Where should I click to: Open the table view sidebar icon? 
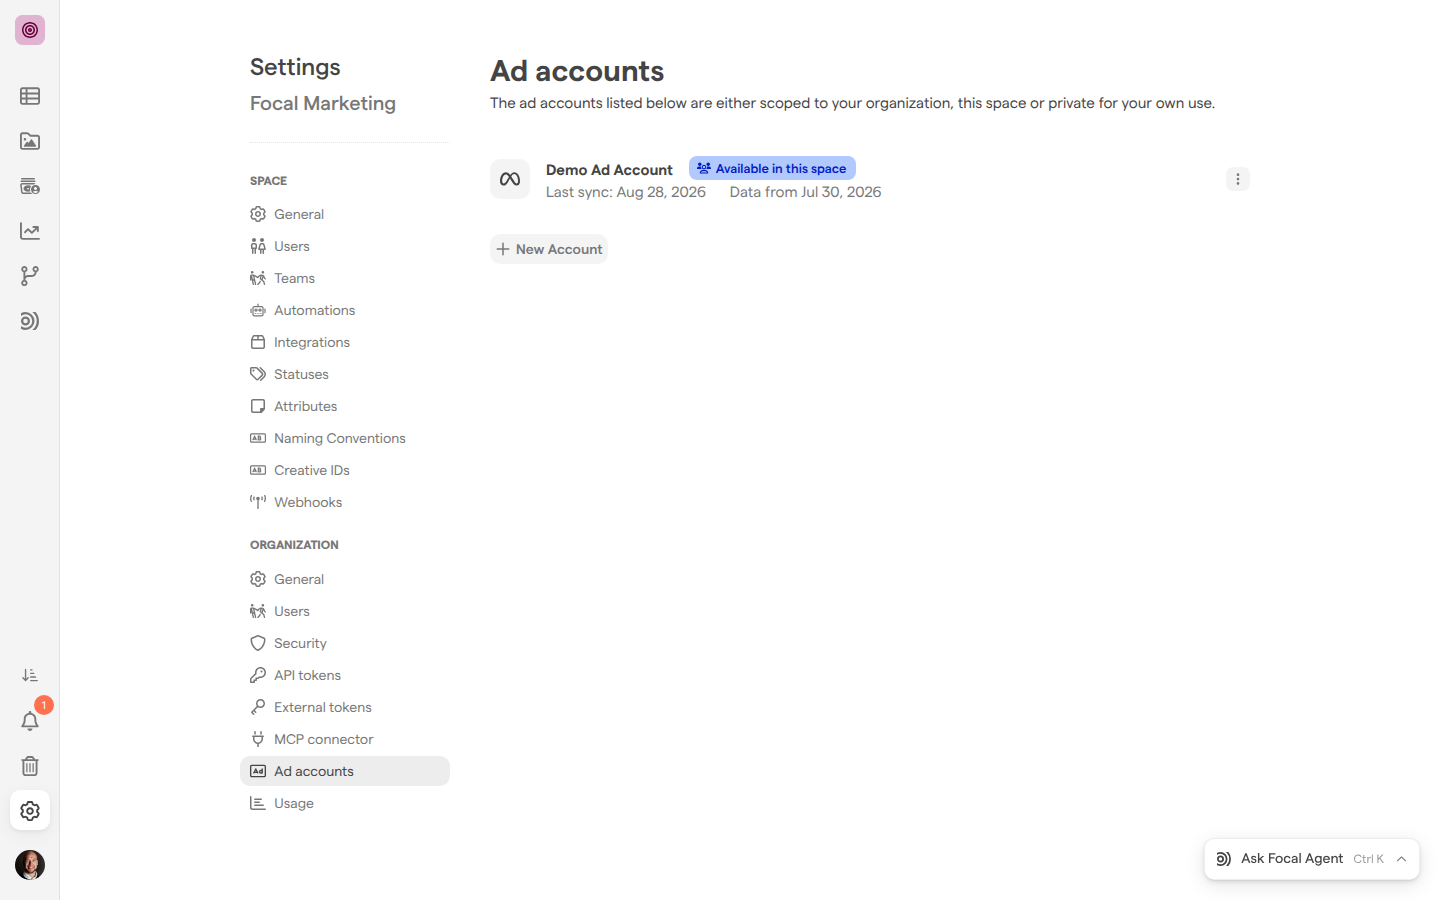(x=30, y=96)
